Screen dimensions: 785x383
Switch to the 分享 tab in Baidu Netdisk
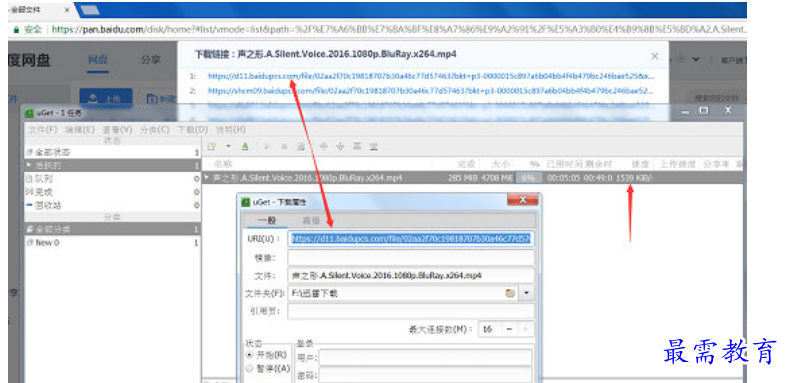pyautogui.click(x=150, y=60)
